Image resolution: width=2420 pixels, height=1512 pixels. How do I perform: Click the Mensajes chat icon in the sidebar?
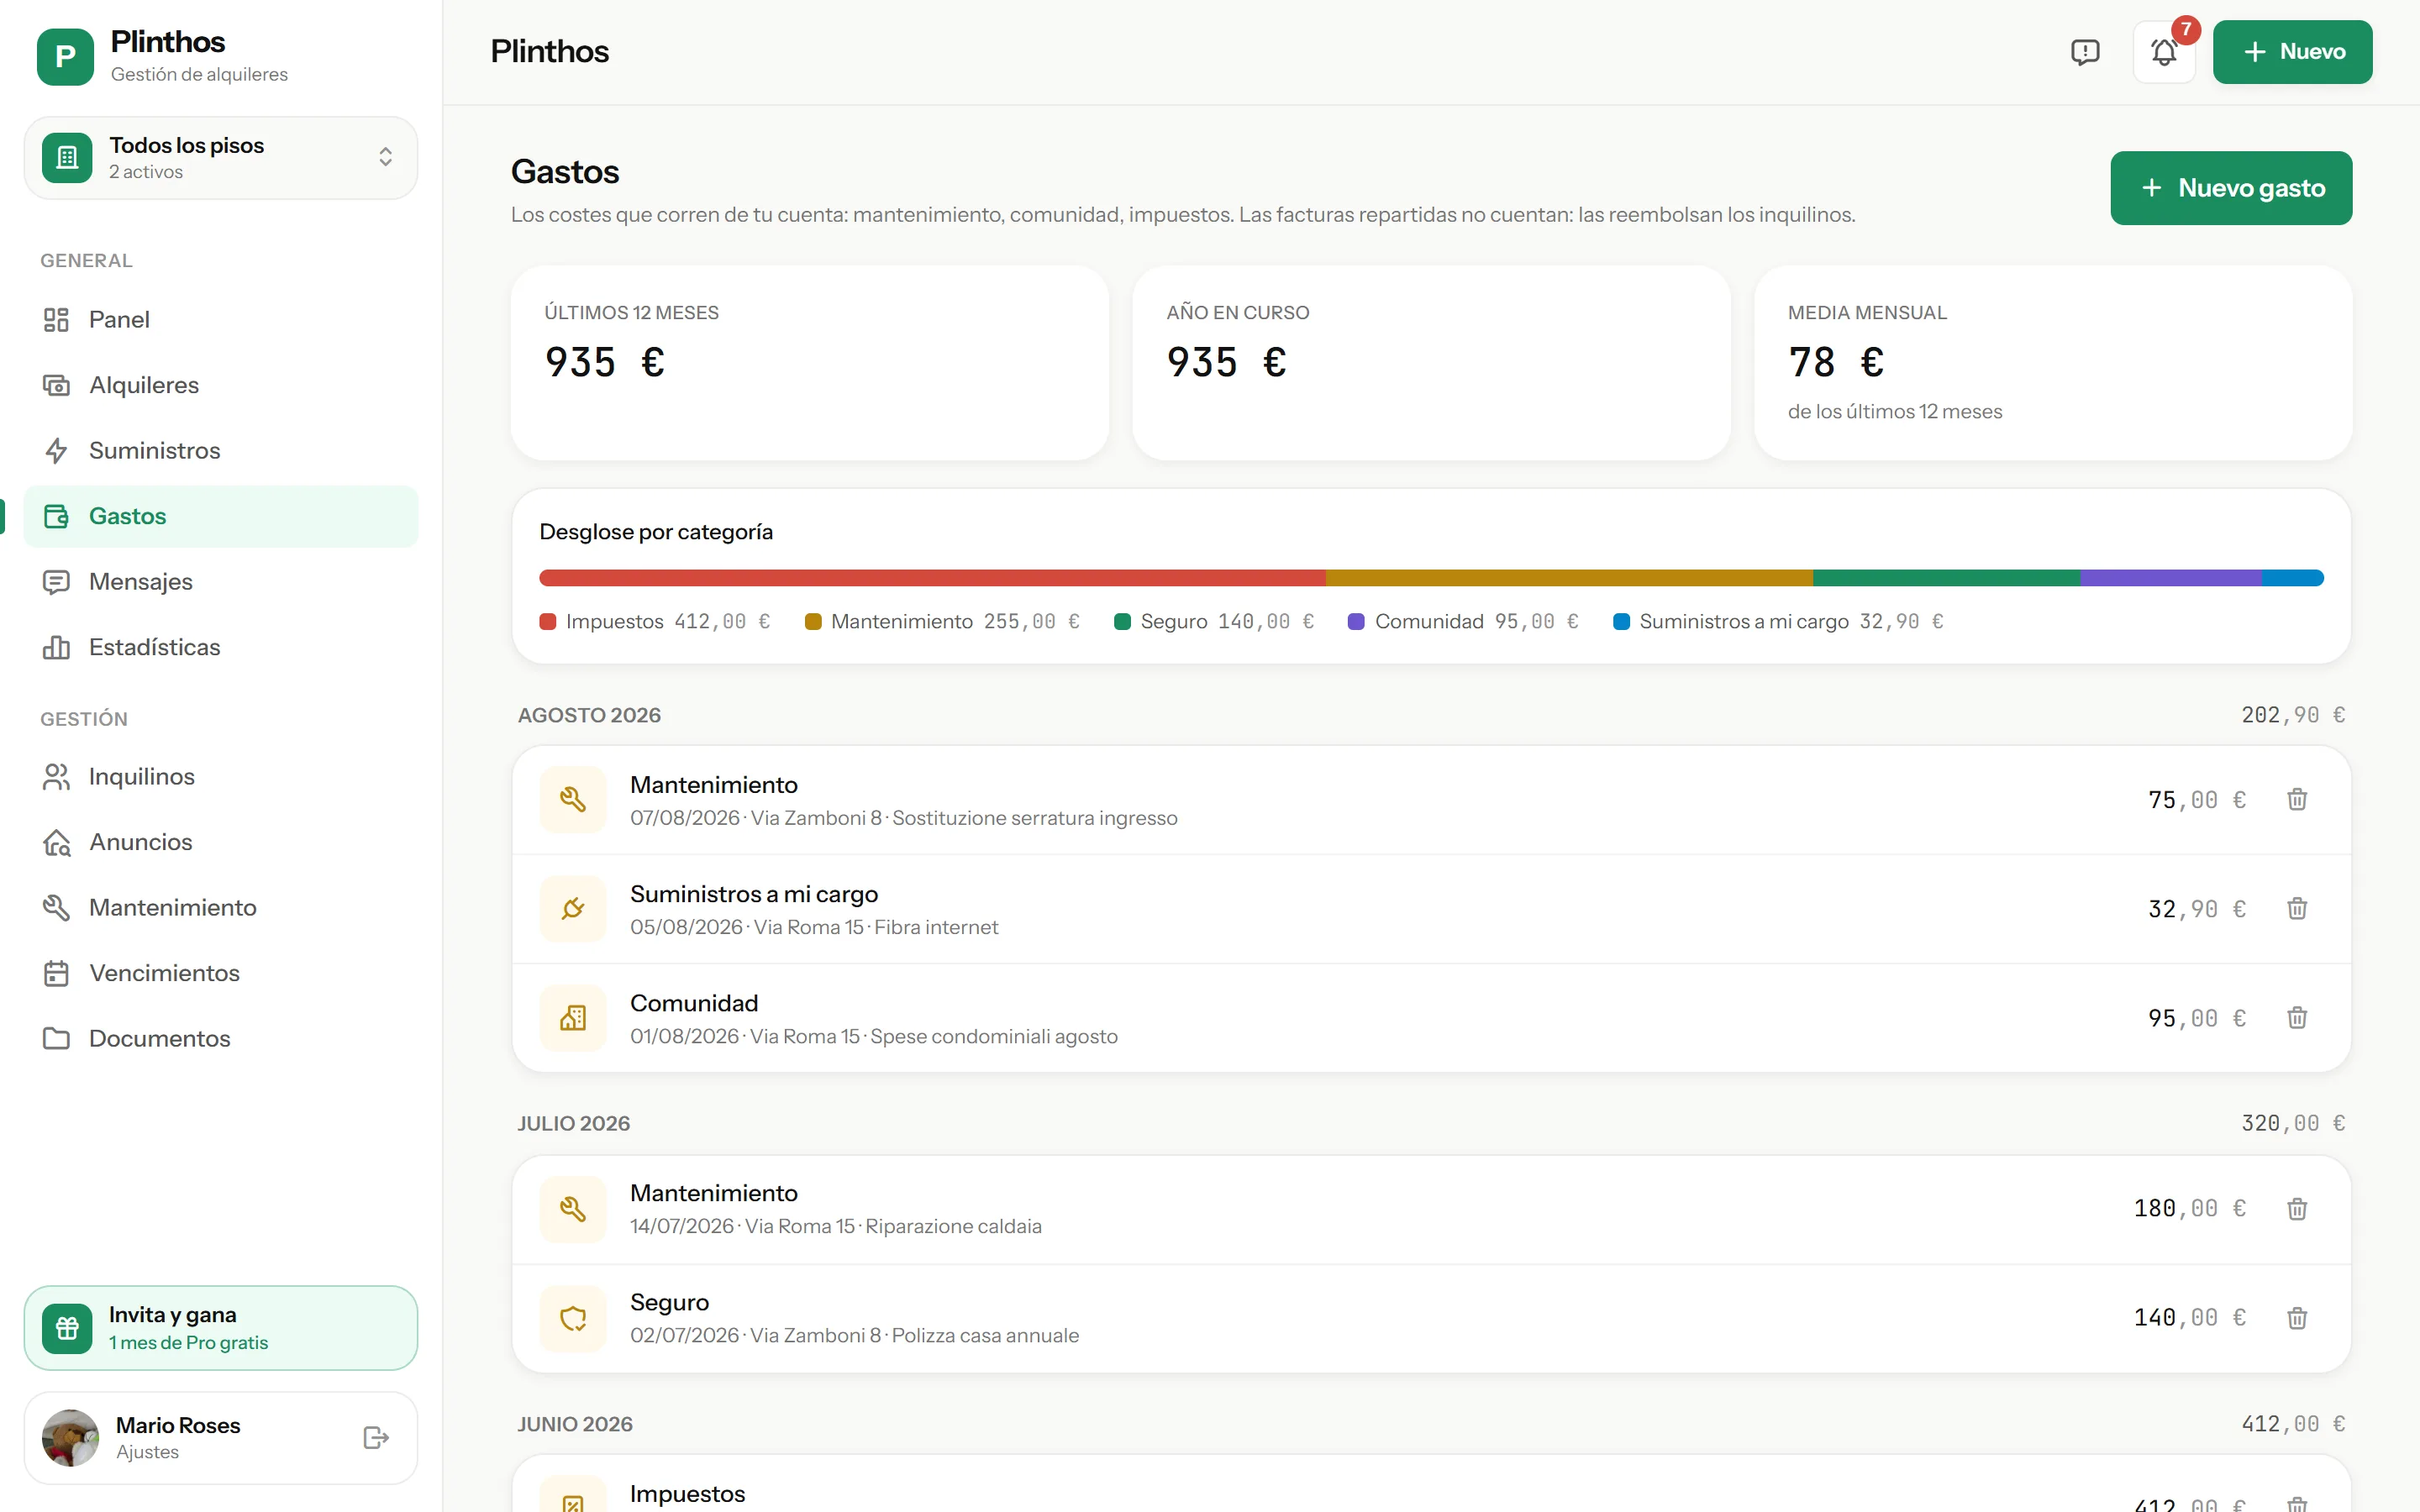pos(56,581)
